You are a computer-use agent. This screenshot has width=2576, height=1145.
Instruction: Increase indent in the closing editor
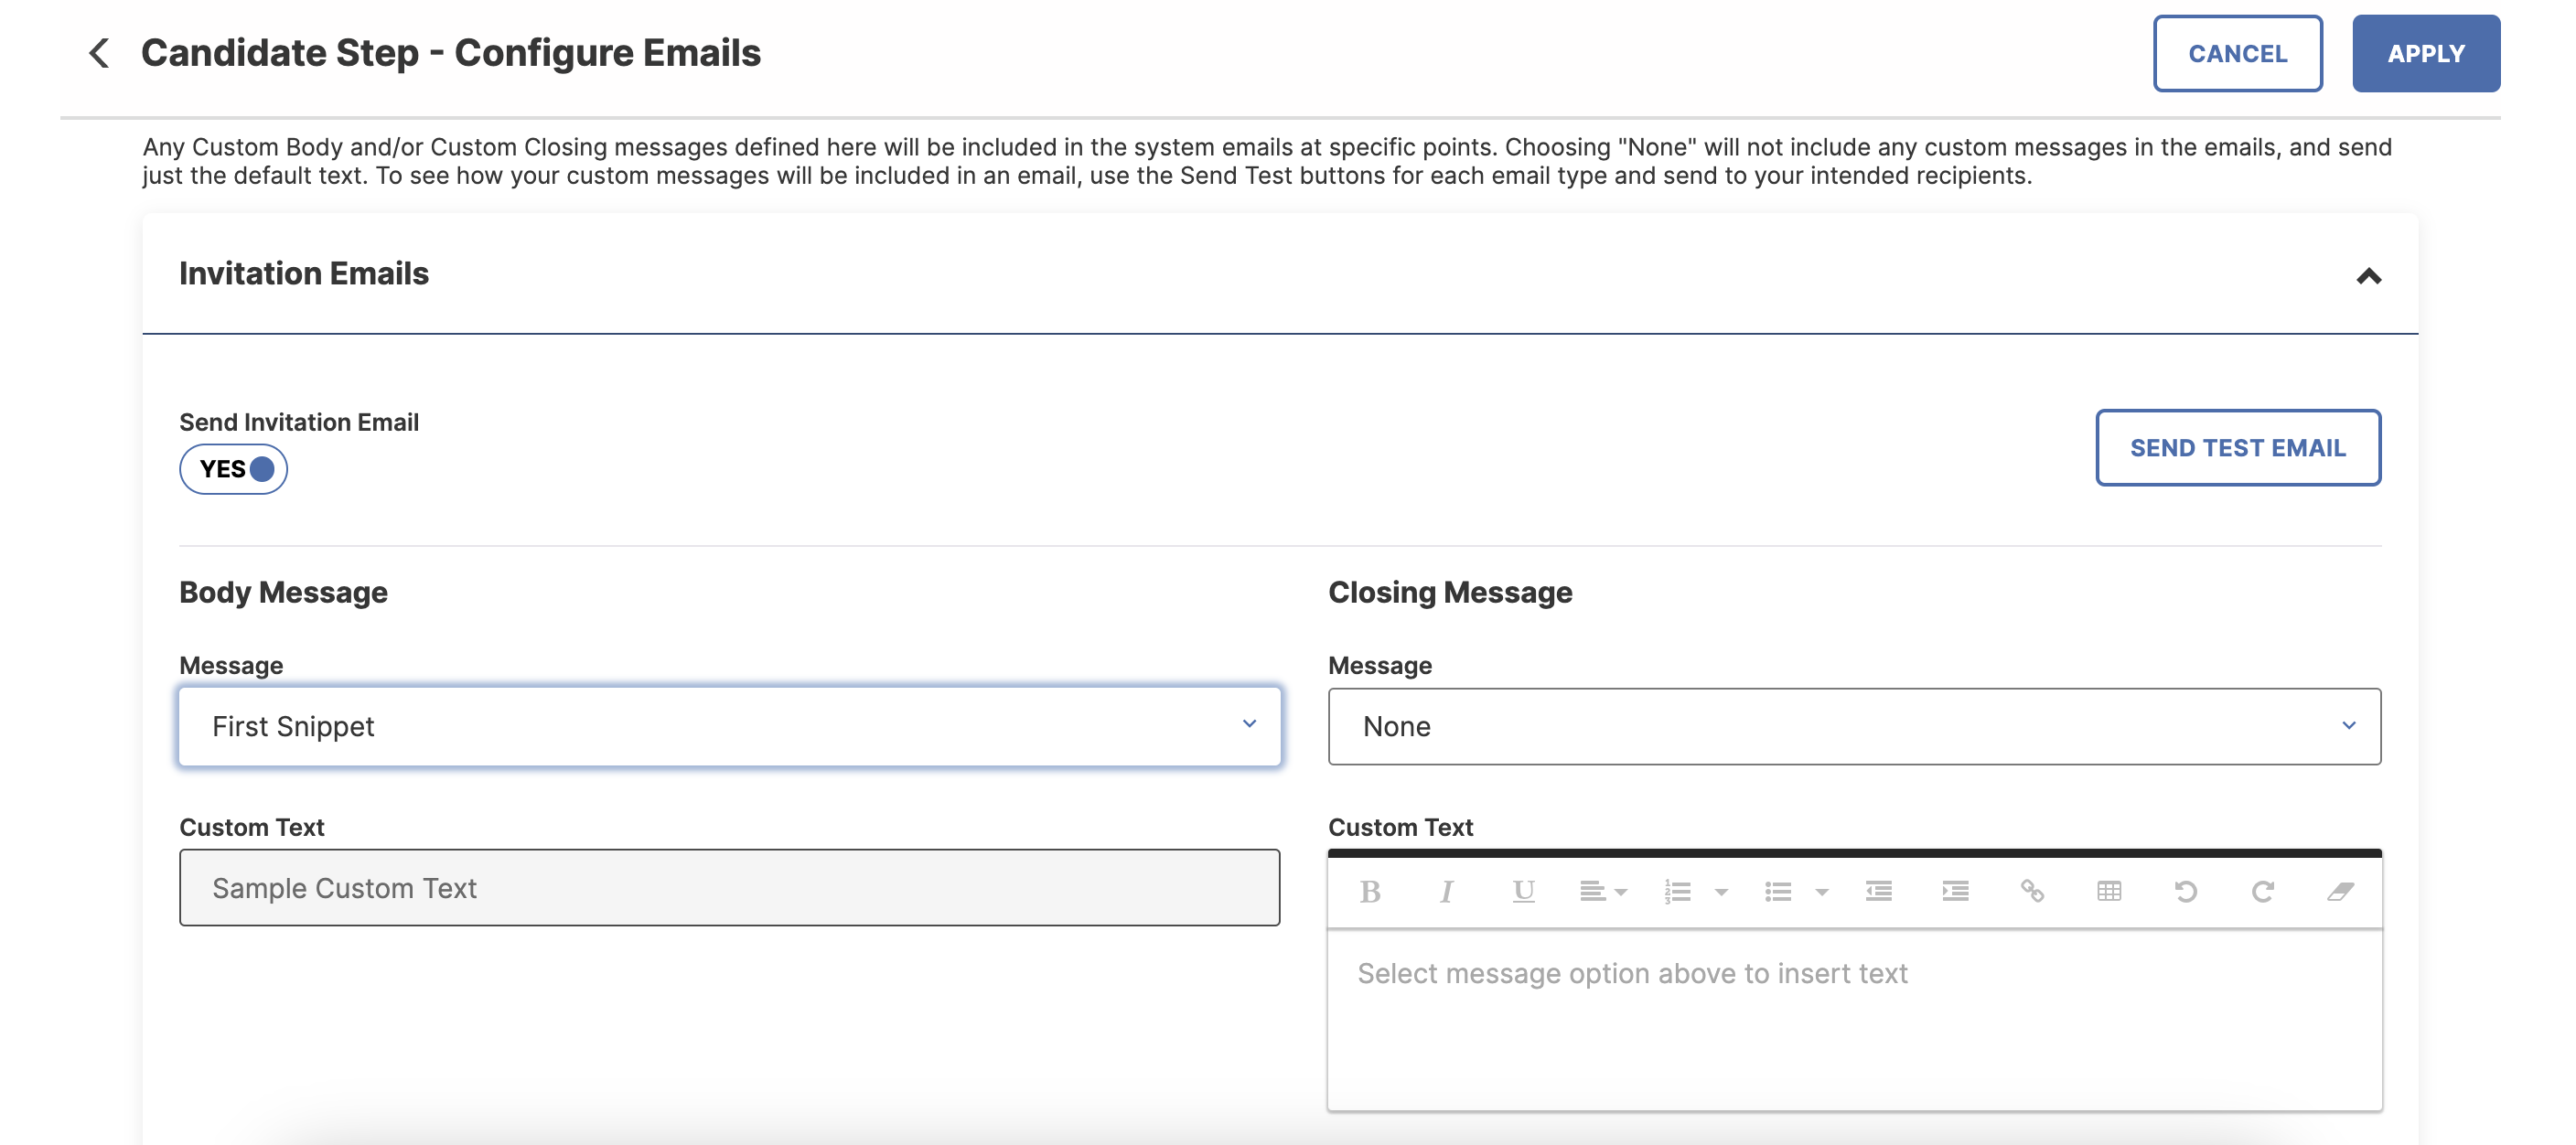pos(1955,891)
